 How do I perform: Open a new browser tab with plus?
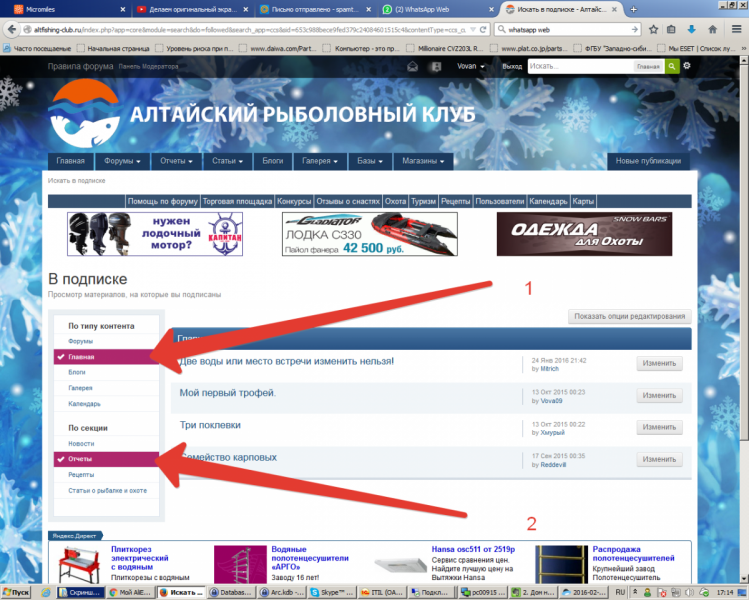pyautogui.click(x=633, y=9)
